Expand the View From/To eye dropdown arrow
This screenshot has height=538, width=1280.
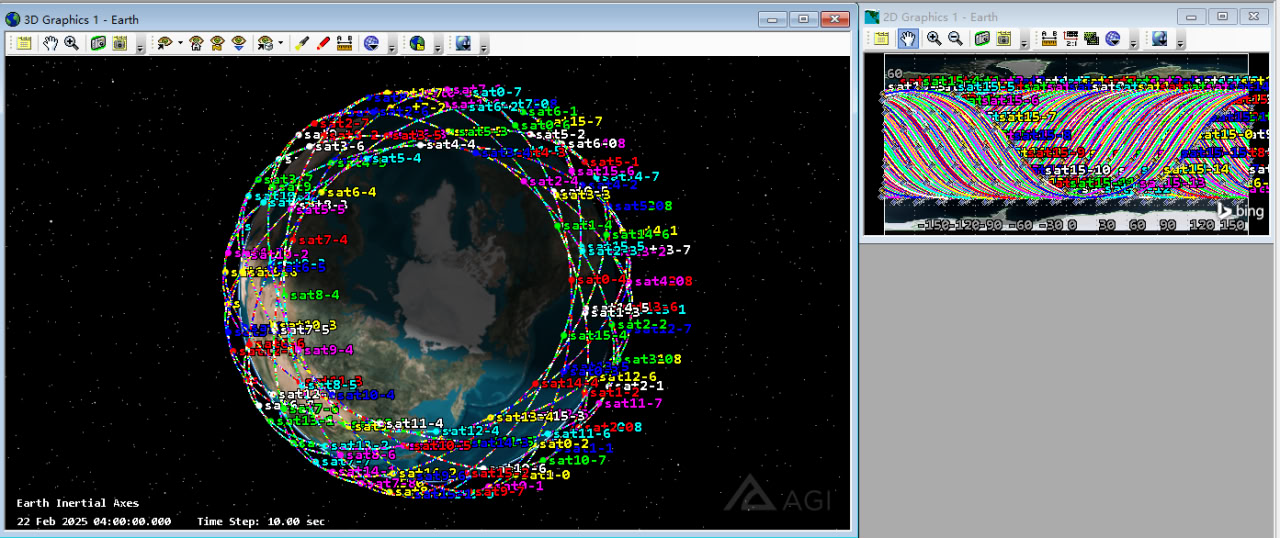pyautogui.click(x=178, y=44)
